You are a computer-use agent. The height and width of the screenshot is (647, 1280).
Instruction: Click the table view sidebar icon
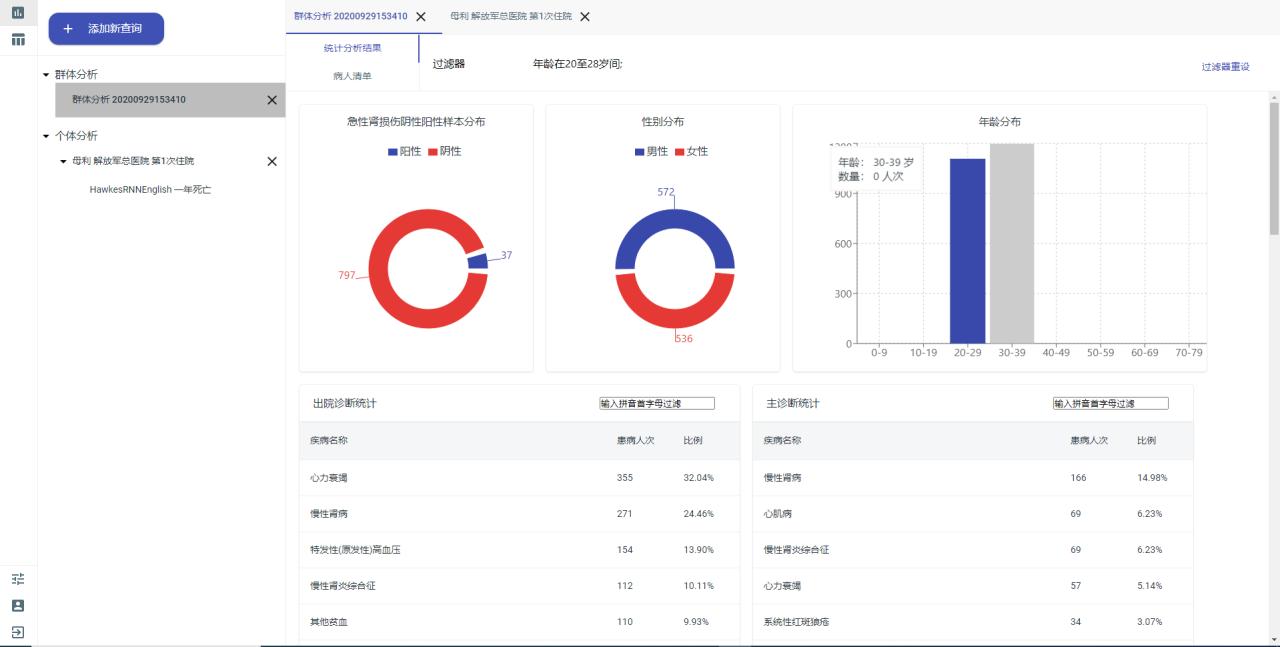(18, 40)
